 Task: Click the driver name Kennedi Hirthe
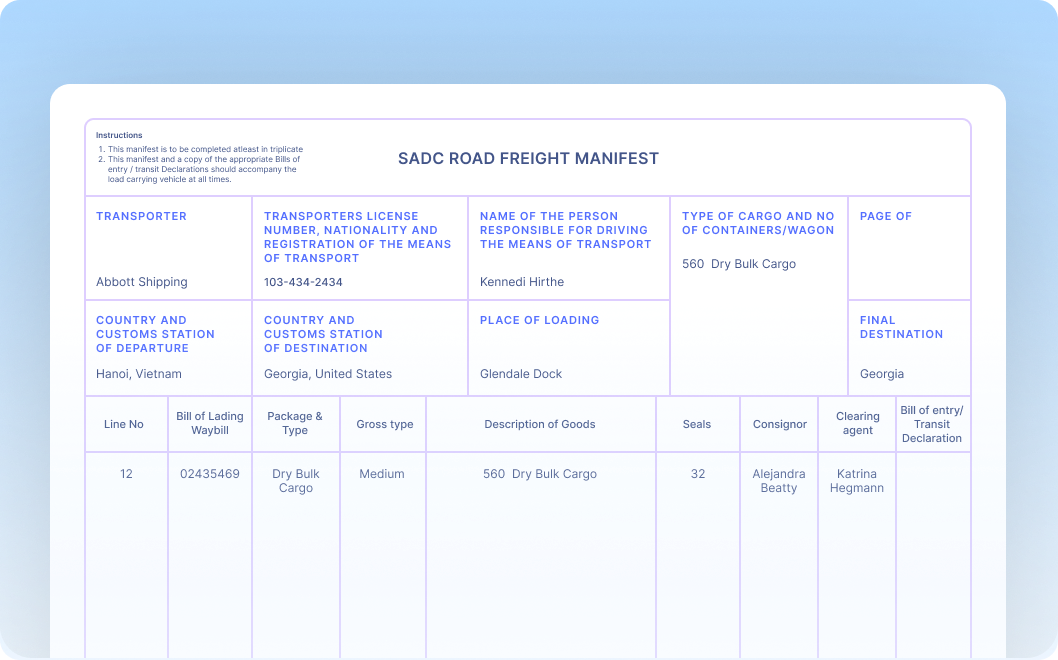coord(519,282)
